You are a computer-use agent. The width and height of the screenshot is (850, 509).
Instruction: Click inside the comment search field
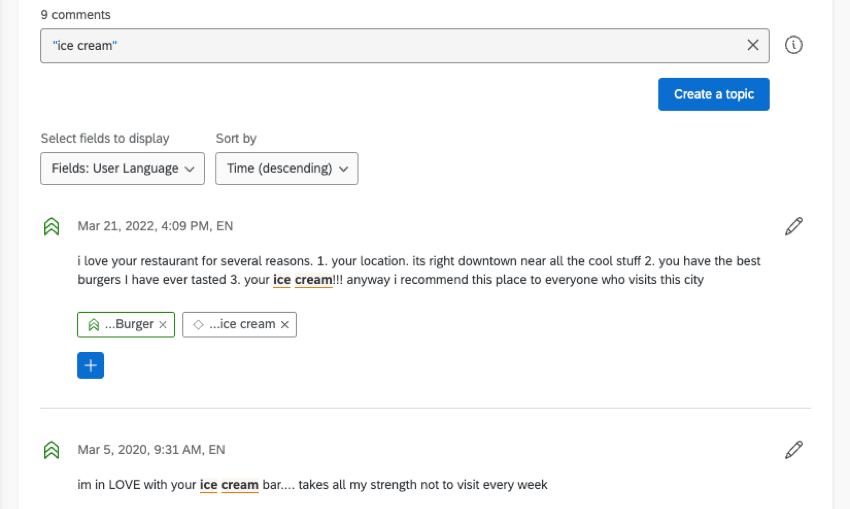point(390,45)
